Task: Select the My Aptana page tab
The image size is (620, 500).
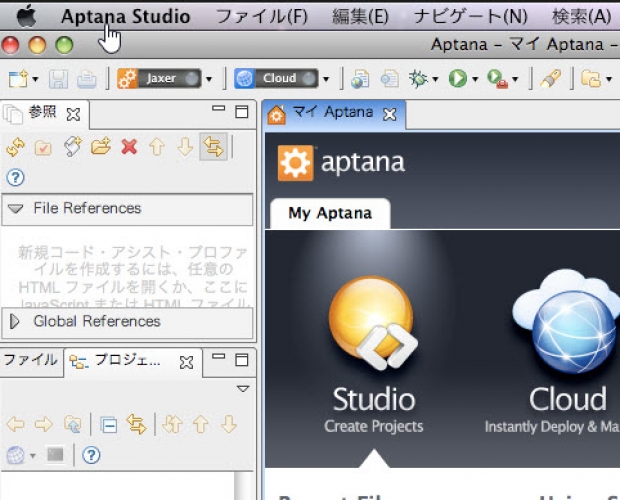Action: click(330, 213)
